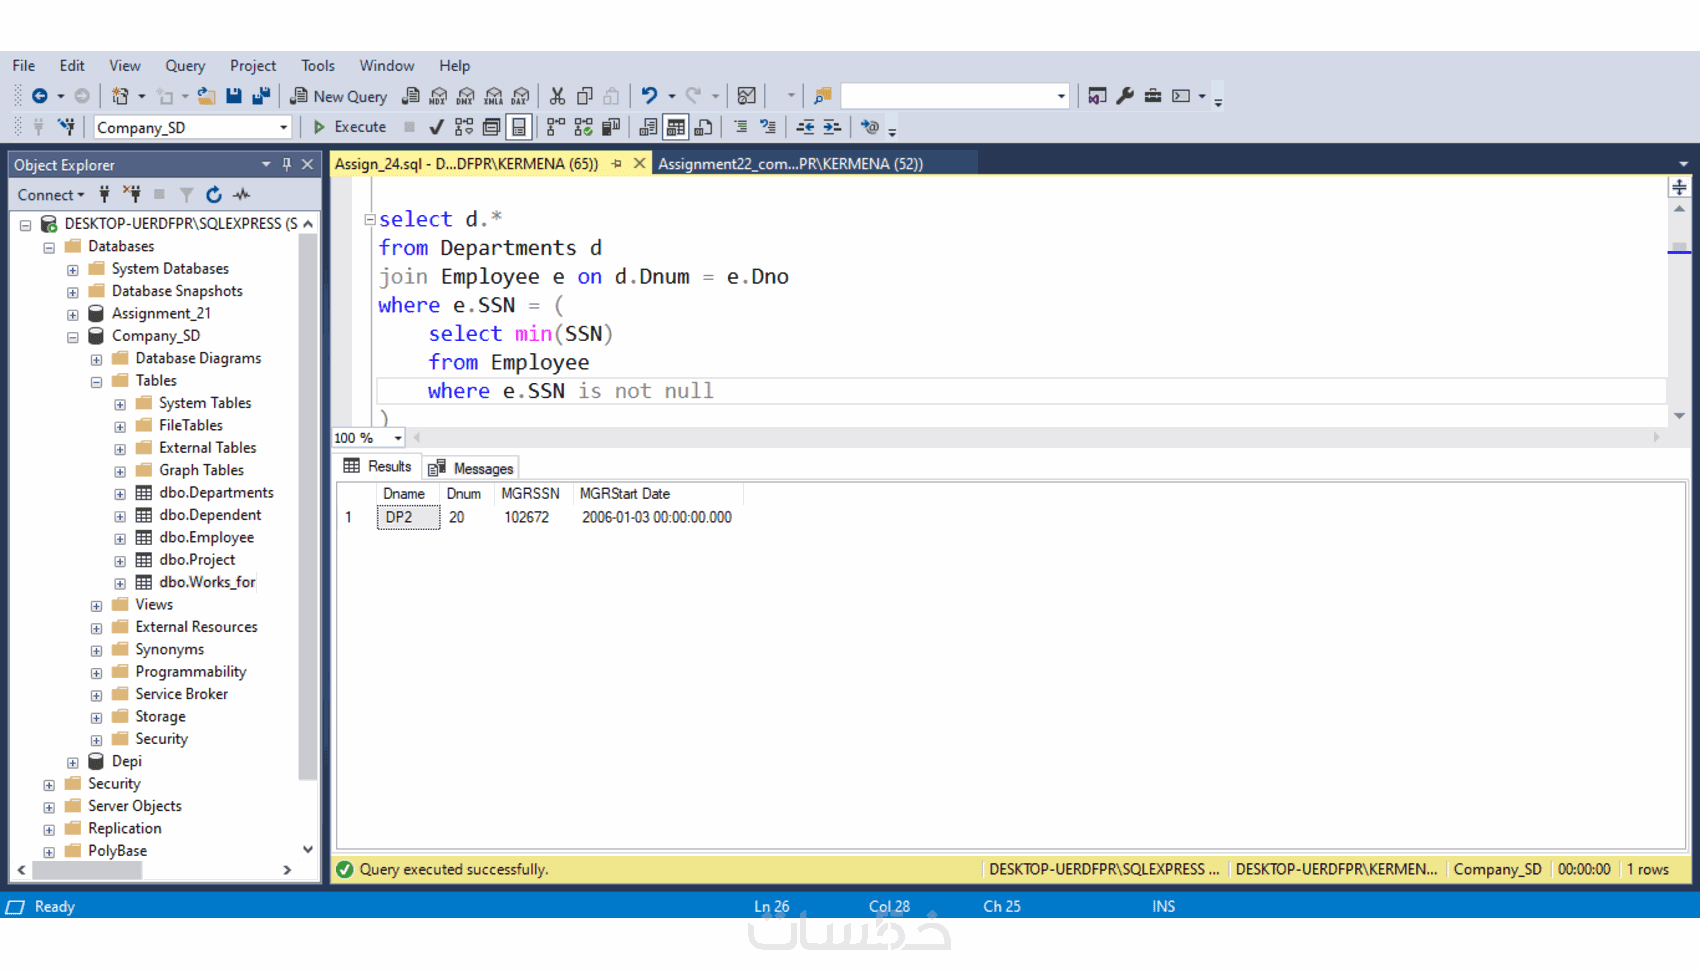
Task: Click the XMLA query icon
Action: coord(493,96)
